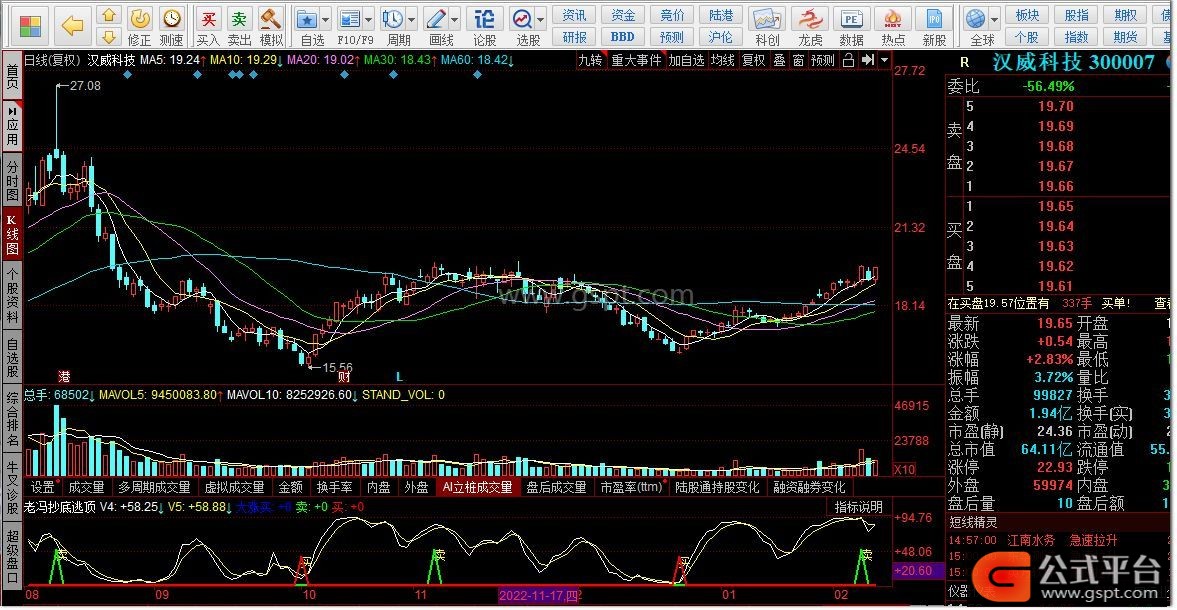
Task: Switch to the 首页 sidebar tab
Action: tap(12, 76)
